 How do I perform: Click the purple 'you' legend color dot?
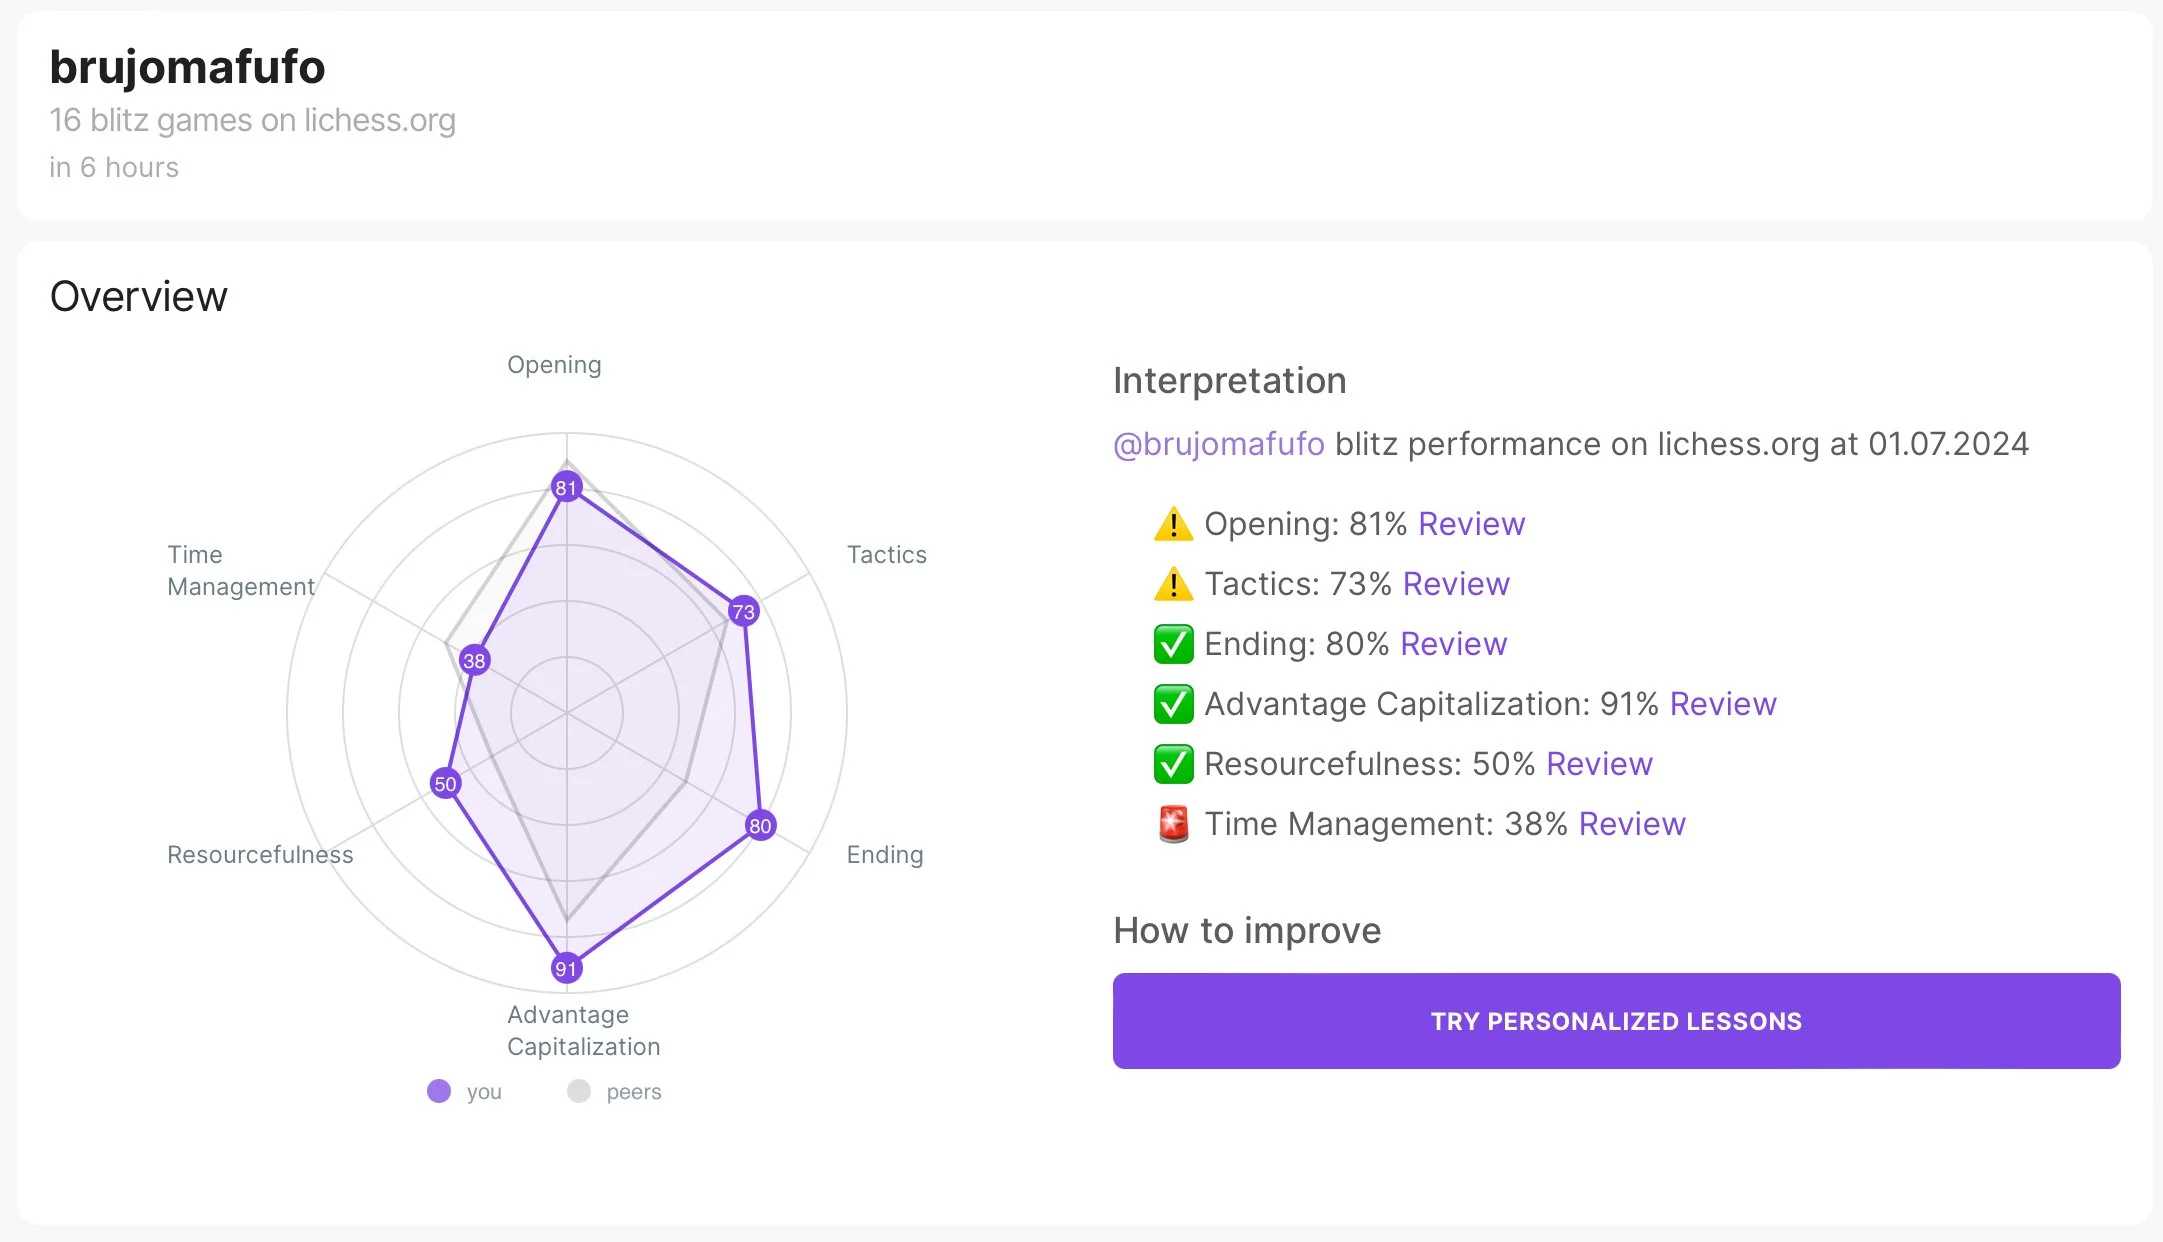439,1091
